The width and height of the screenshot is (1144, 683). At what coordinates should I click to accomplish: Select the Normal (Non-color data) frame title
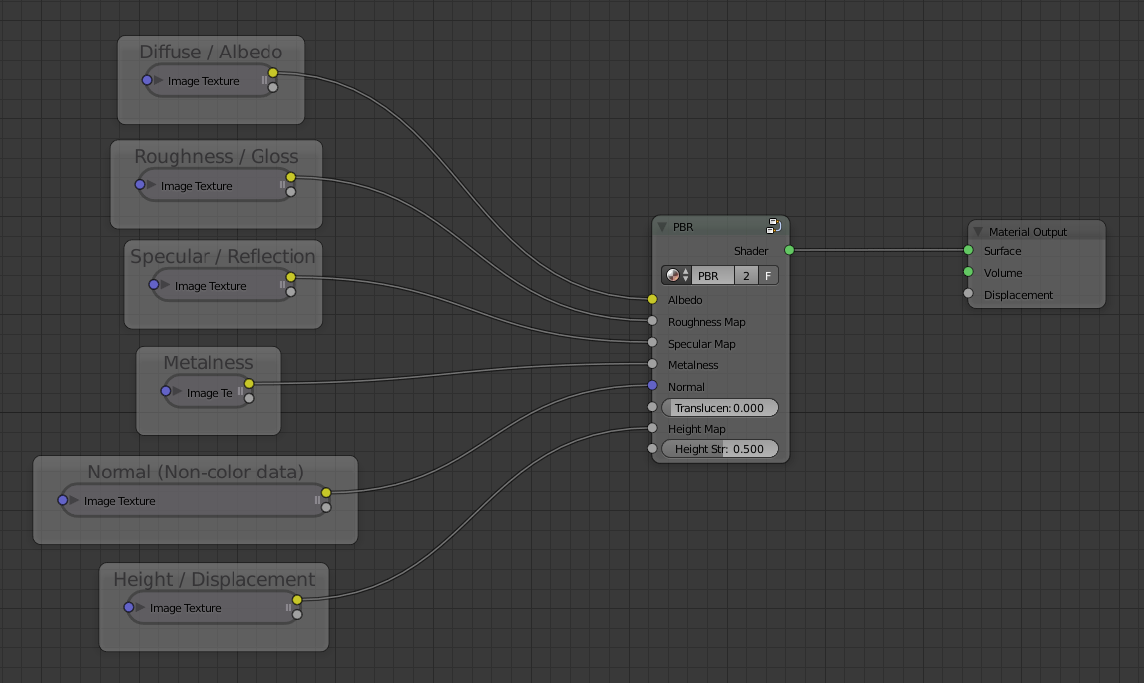tap(196, 472)
